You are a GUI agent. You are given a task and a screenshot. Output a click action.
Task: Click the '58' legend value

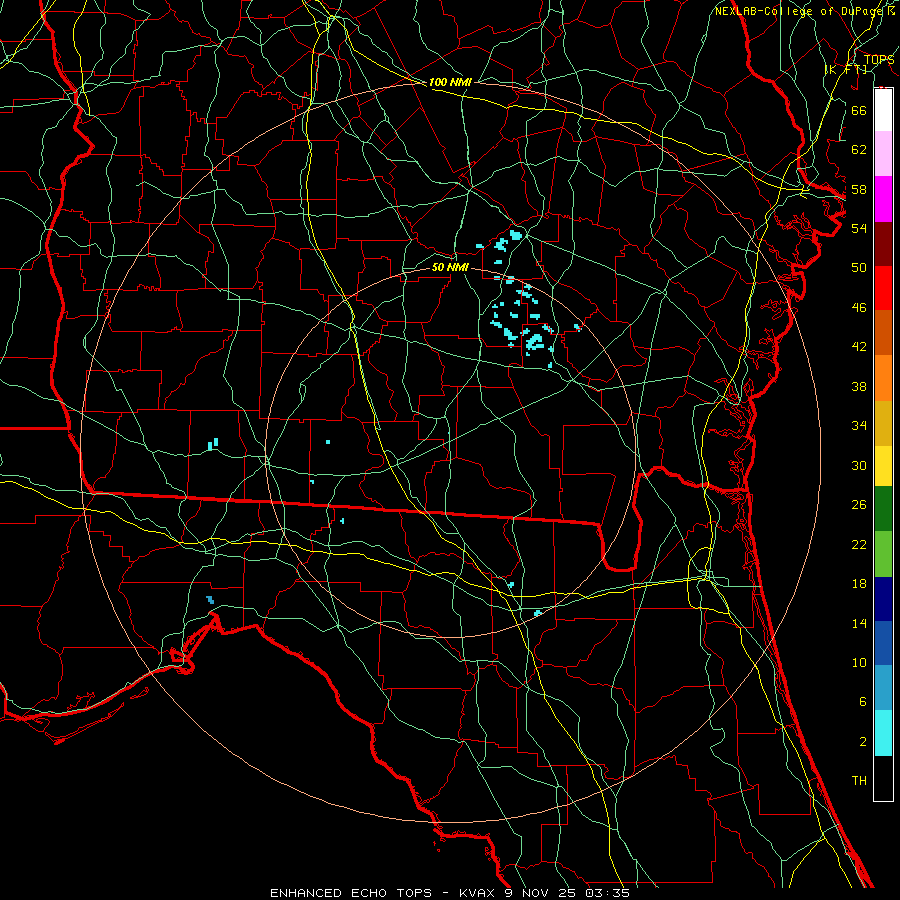859,189
